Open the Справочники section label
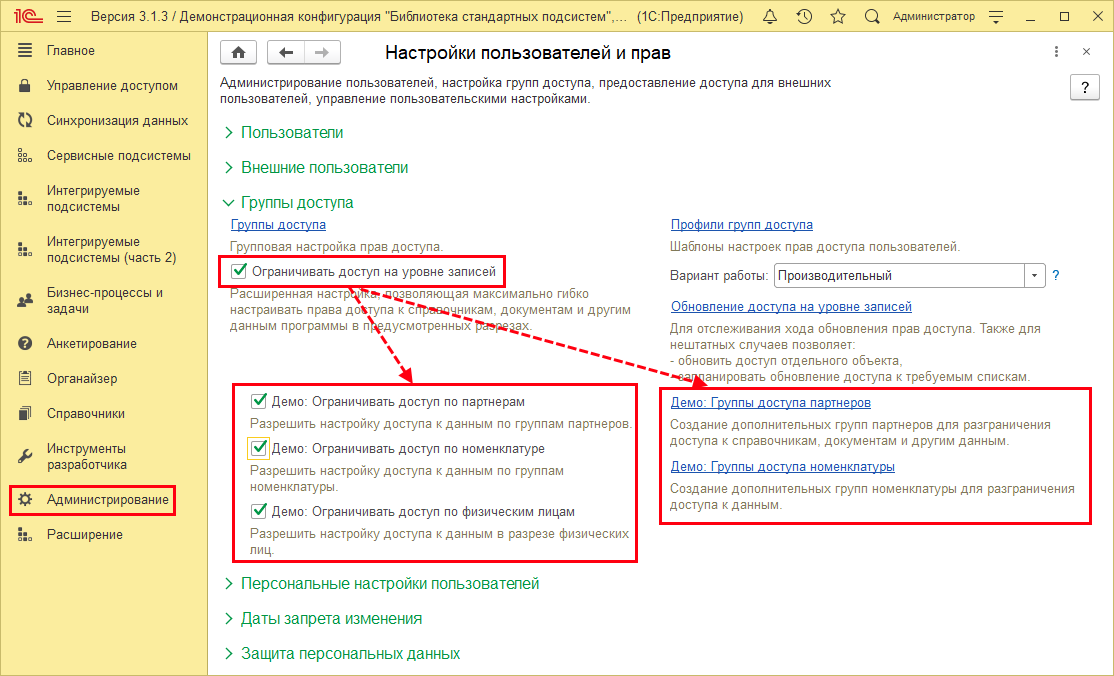The image size is (1114, 676). 86,414
